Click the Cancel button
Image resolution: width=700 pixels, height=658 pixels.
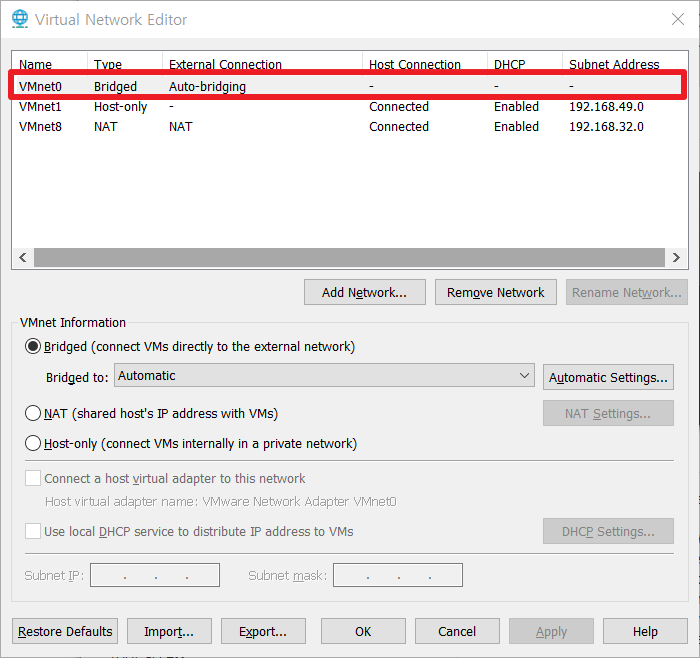457,631
